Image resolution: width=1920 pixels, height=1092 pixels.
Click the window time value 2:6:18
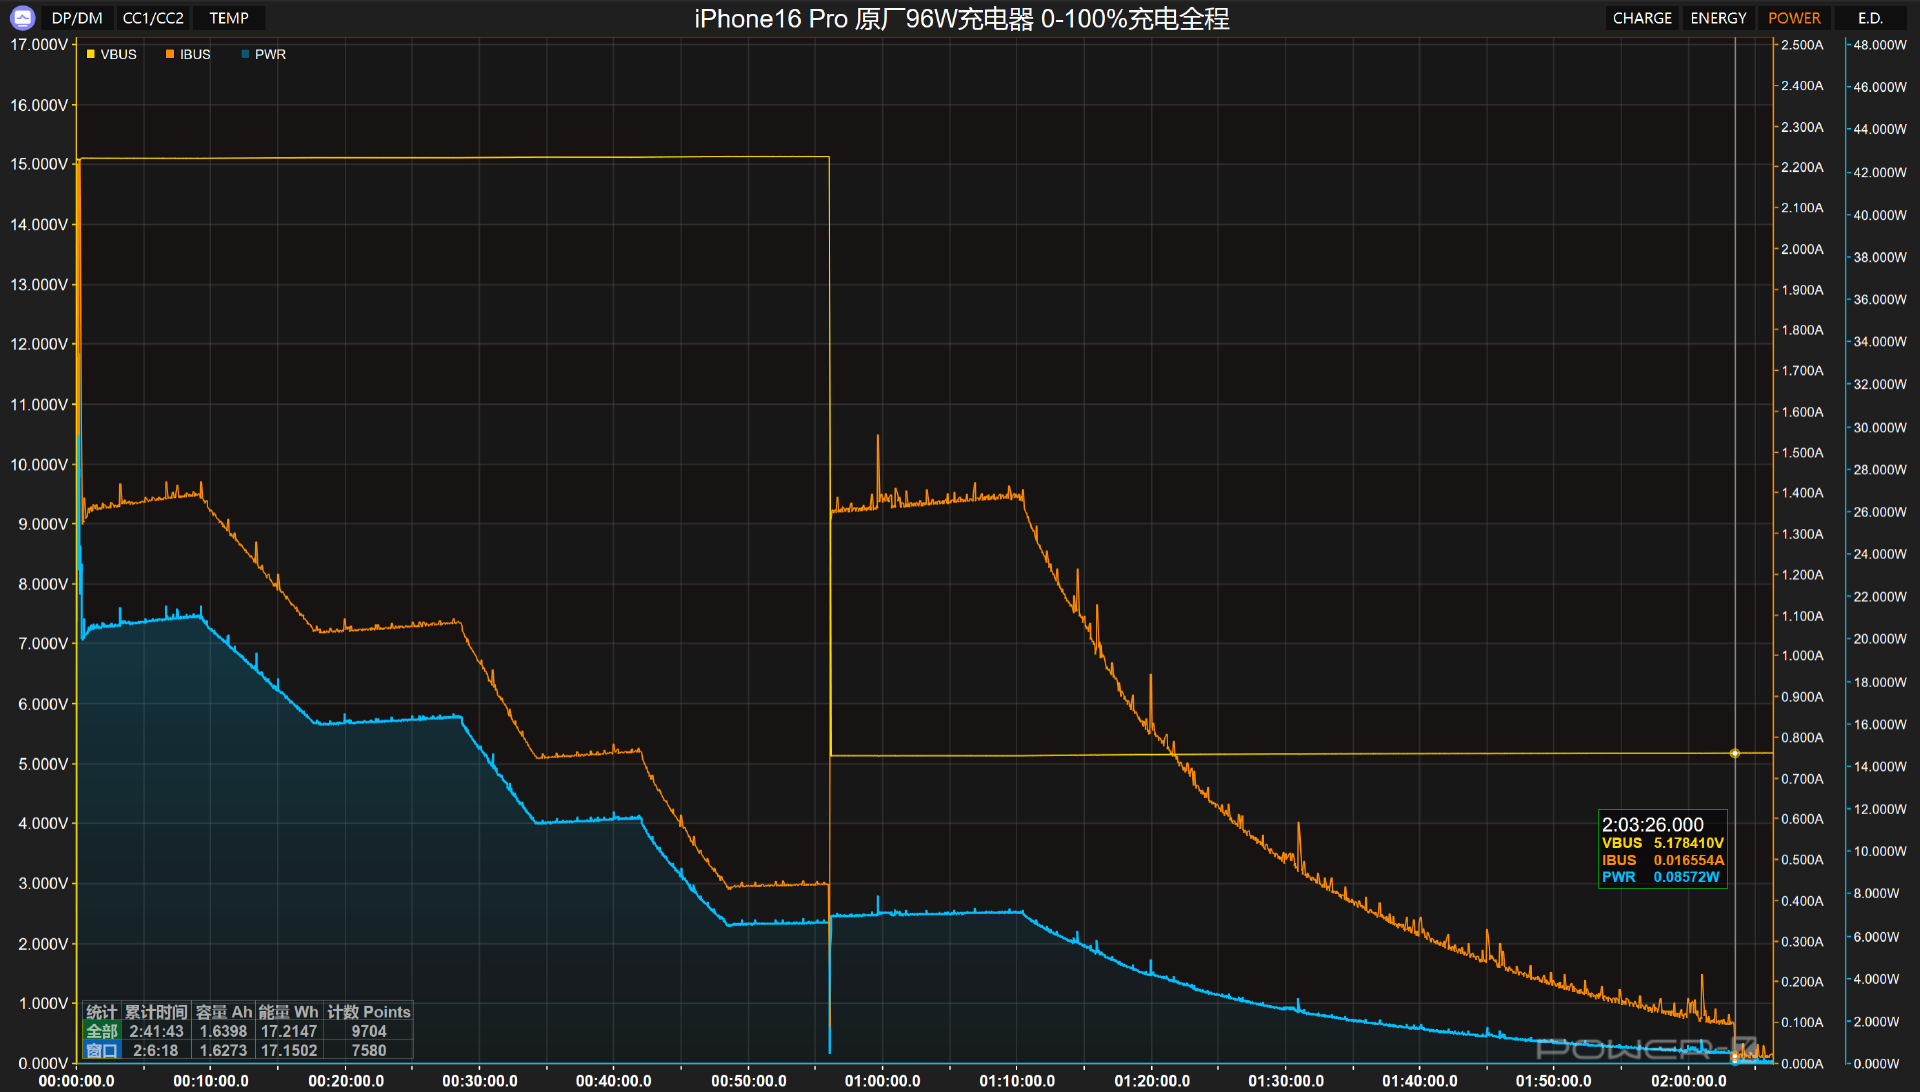click(x=156, y=1050)
